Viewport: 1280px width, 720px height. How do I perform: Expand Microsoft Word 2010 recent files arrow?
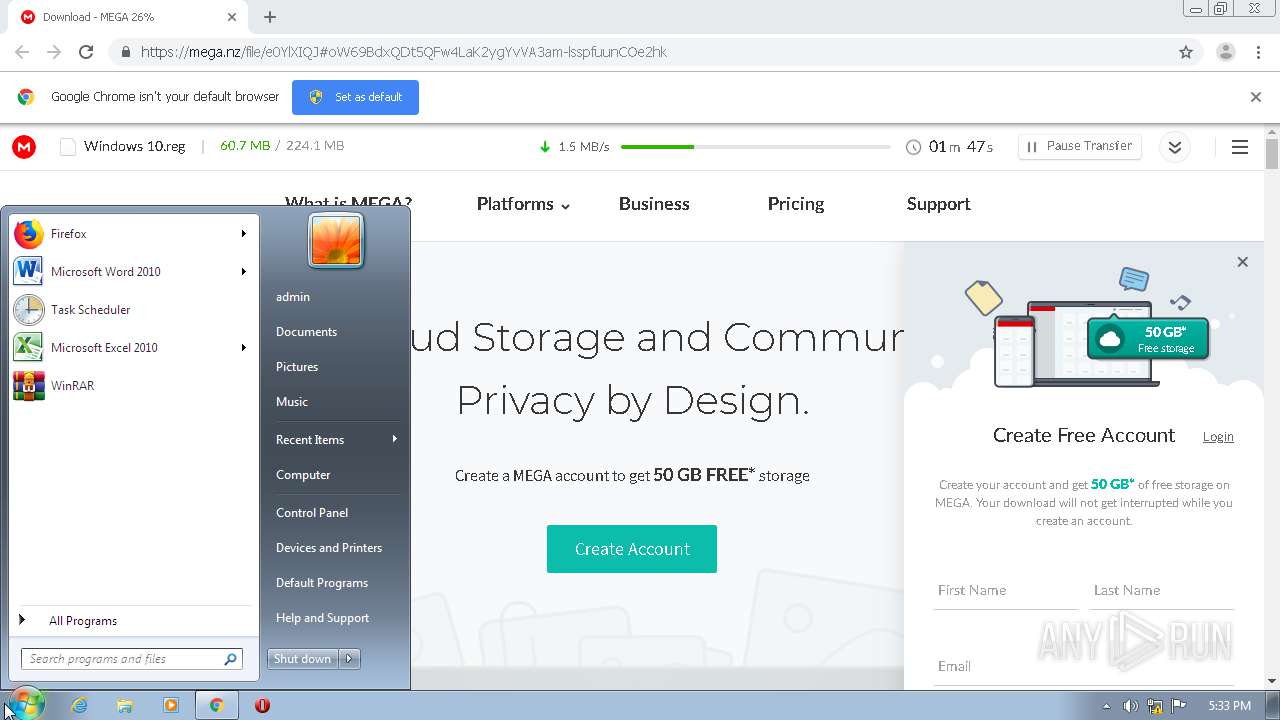click(x=243, y=272)
